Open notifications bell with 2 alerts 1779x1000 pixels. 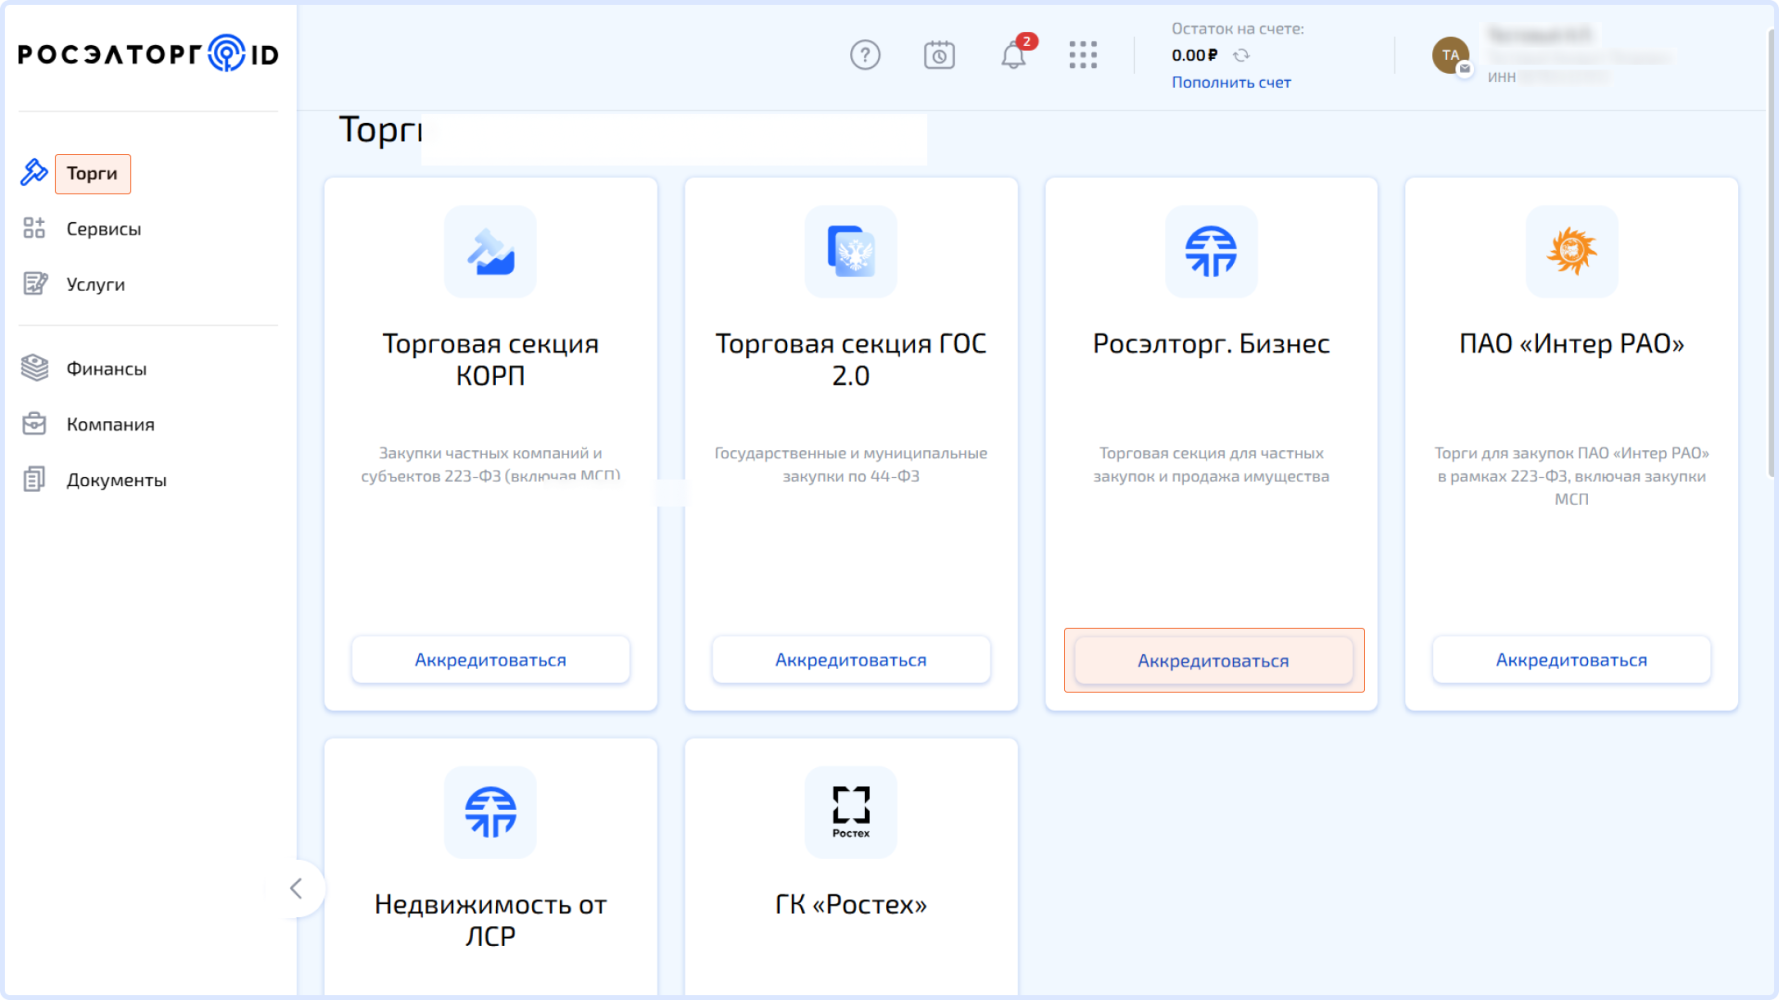pyautogui.click(x=1013, y=55)
